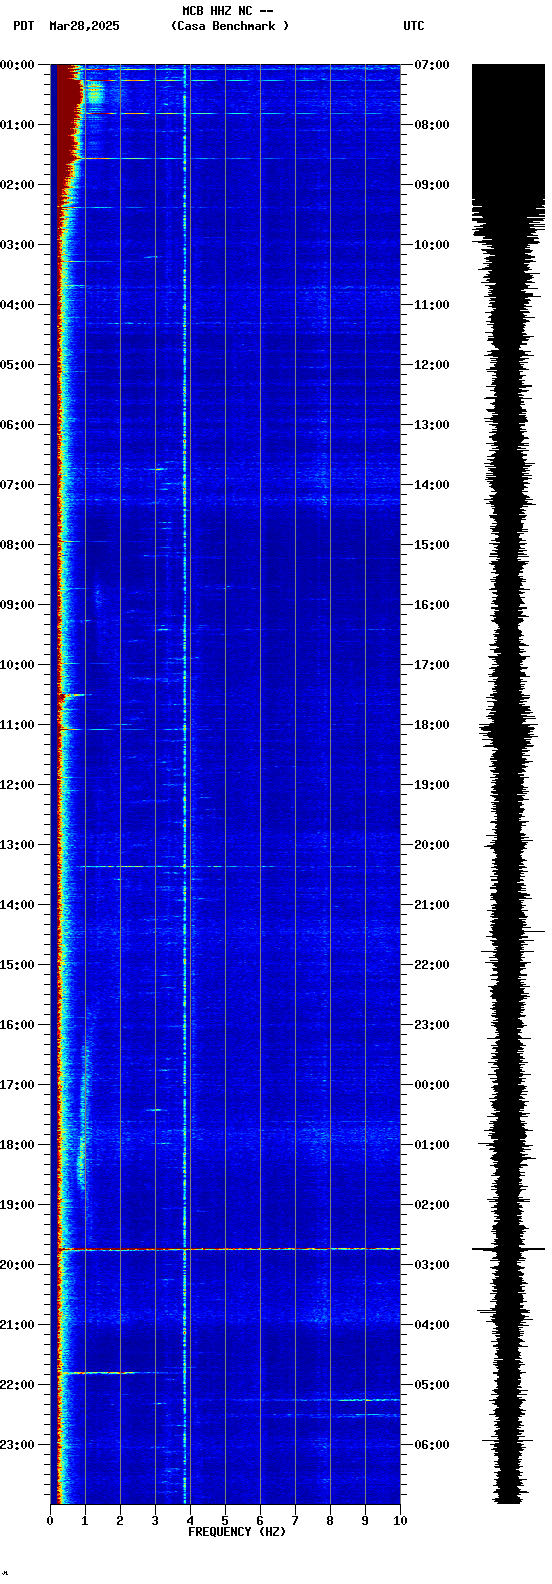Viewport: 552px width, 1584px height.
Task: Click the large seismogram spike near 02:45 UTC
Action: [x=508, y=1249]
